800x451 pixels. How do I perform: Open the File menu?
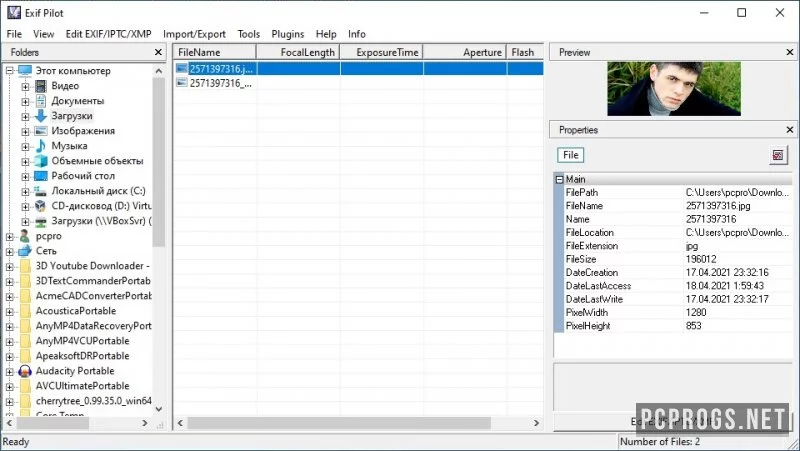coord(14,34)
